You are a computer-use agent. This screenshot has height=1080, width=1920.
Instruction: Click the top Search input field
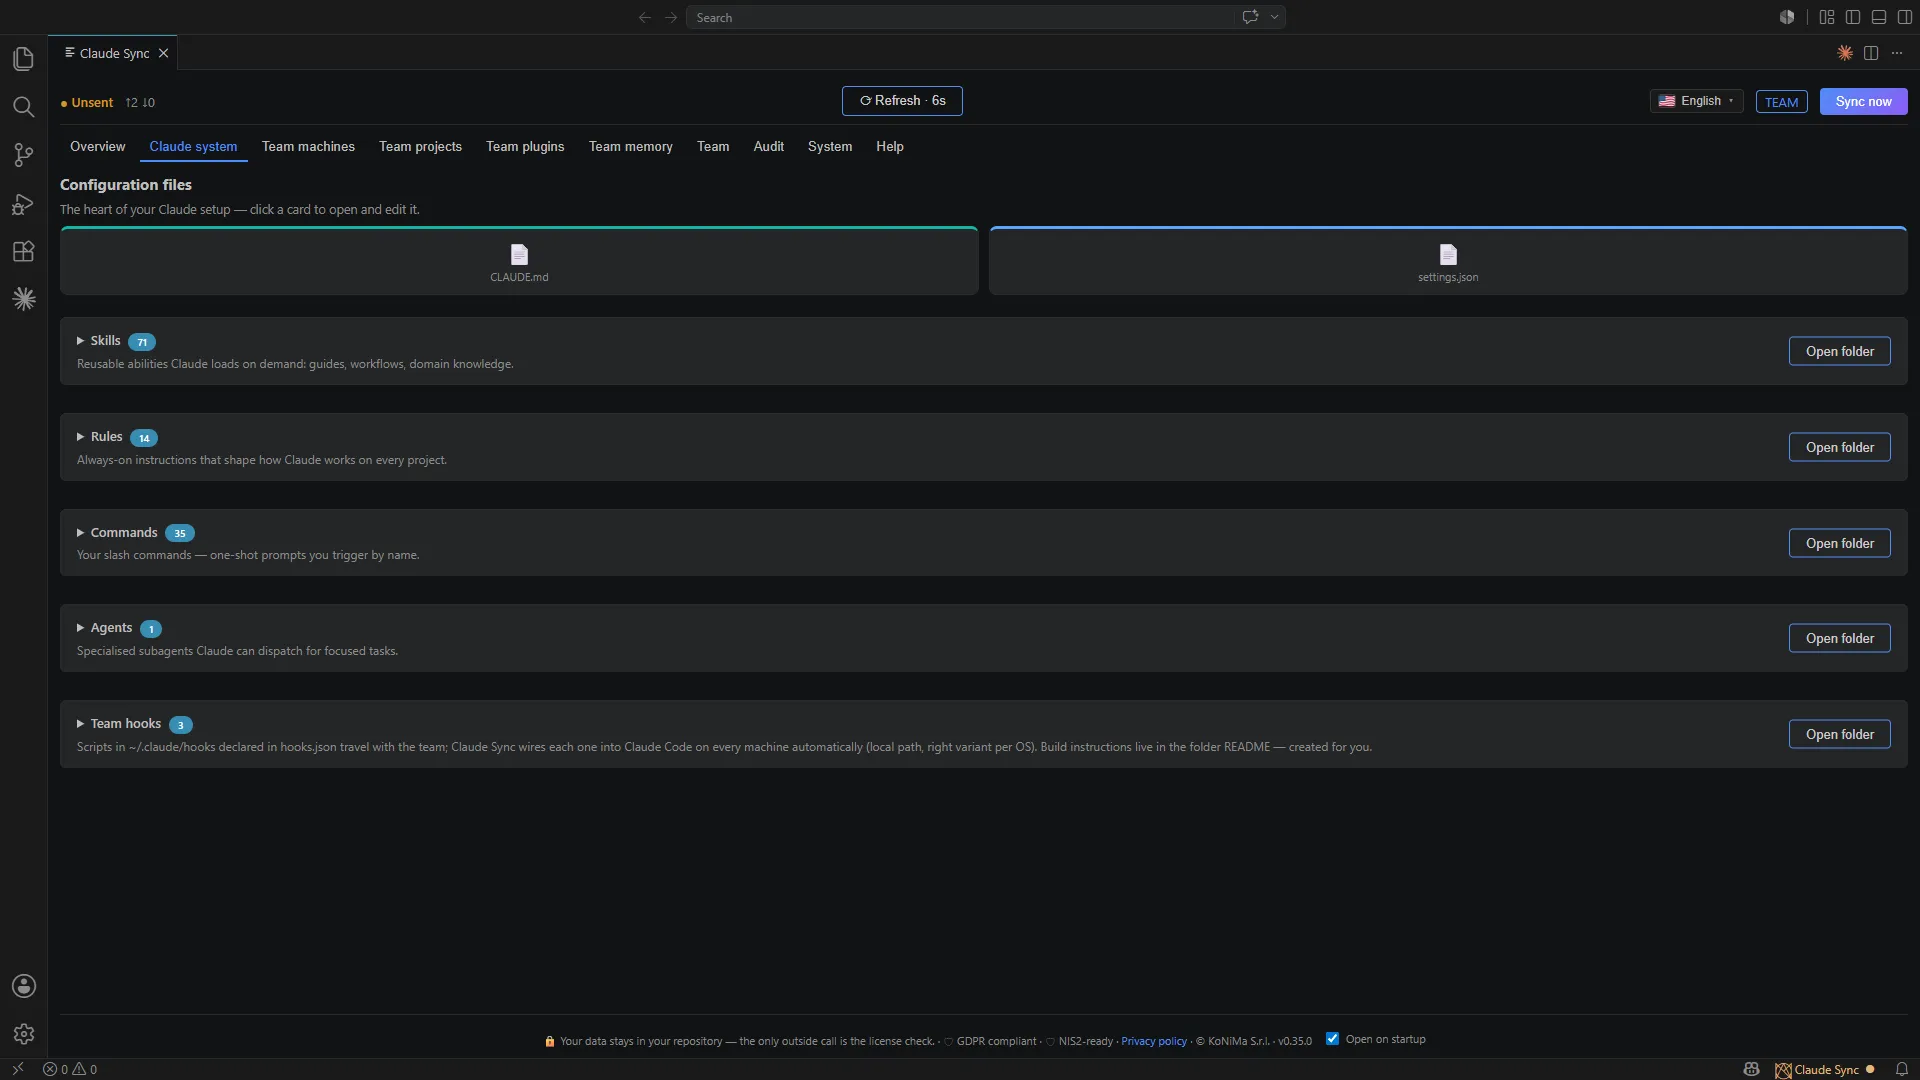point(960,17)
